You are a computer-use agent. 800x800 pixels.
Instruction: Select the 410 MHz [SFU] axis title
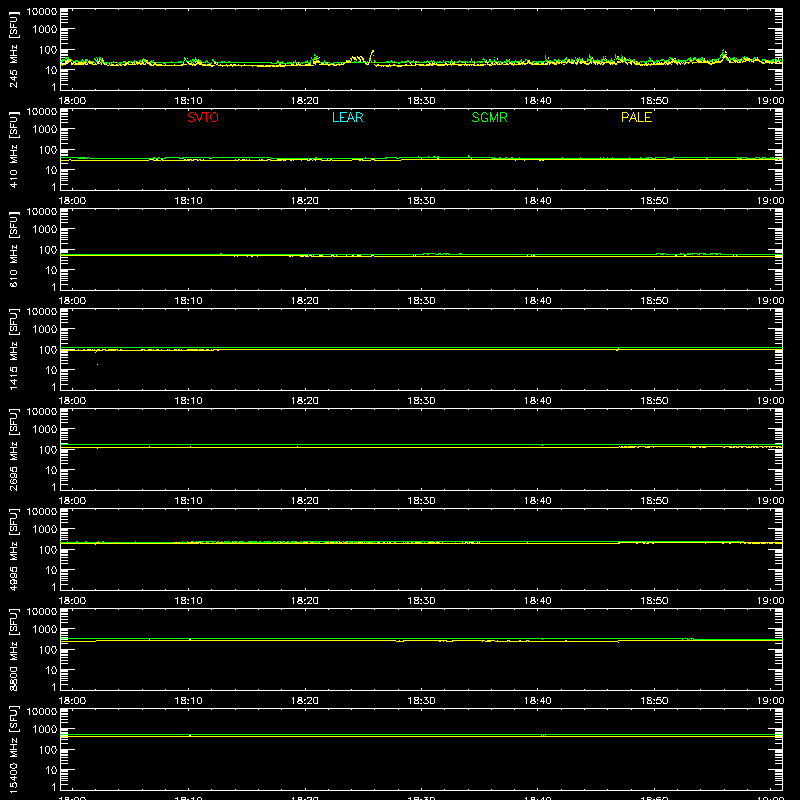(14, 149)
